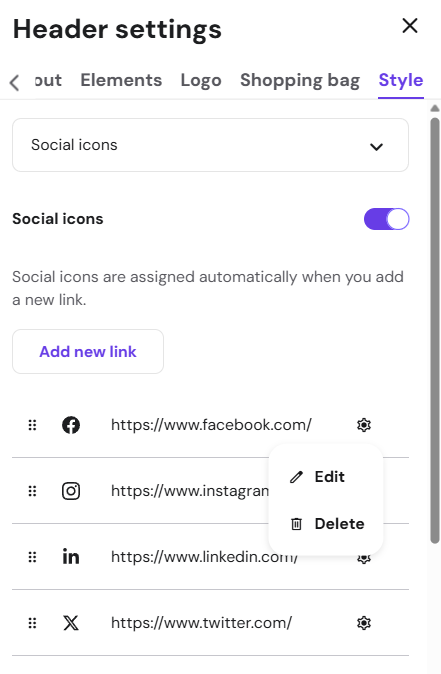Screen dimensions: 441x674
Task: Click the Instagram logo icon
Action: coord(71,491)
